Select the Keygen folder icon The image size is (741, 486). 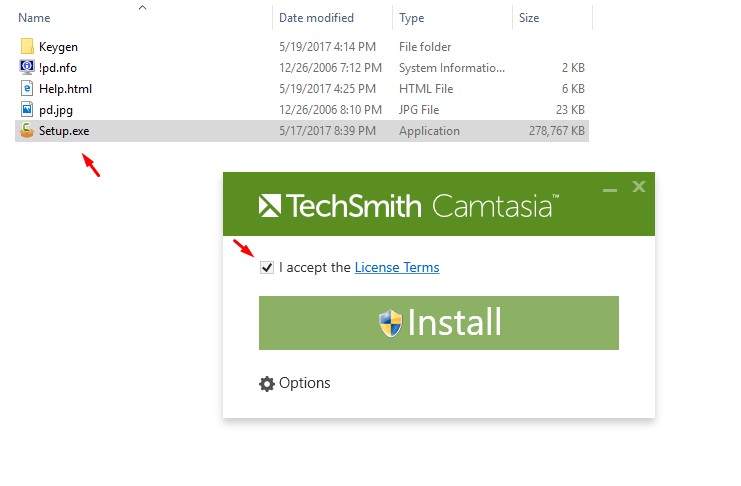(x=27, y=46)
